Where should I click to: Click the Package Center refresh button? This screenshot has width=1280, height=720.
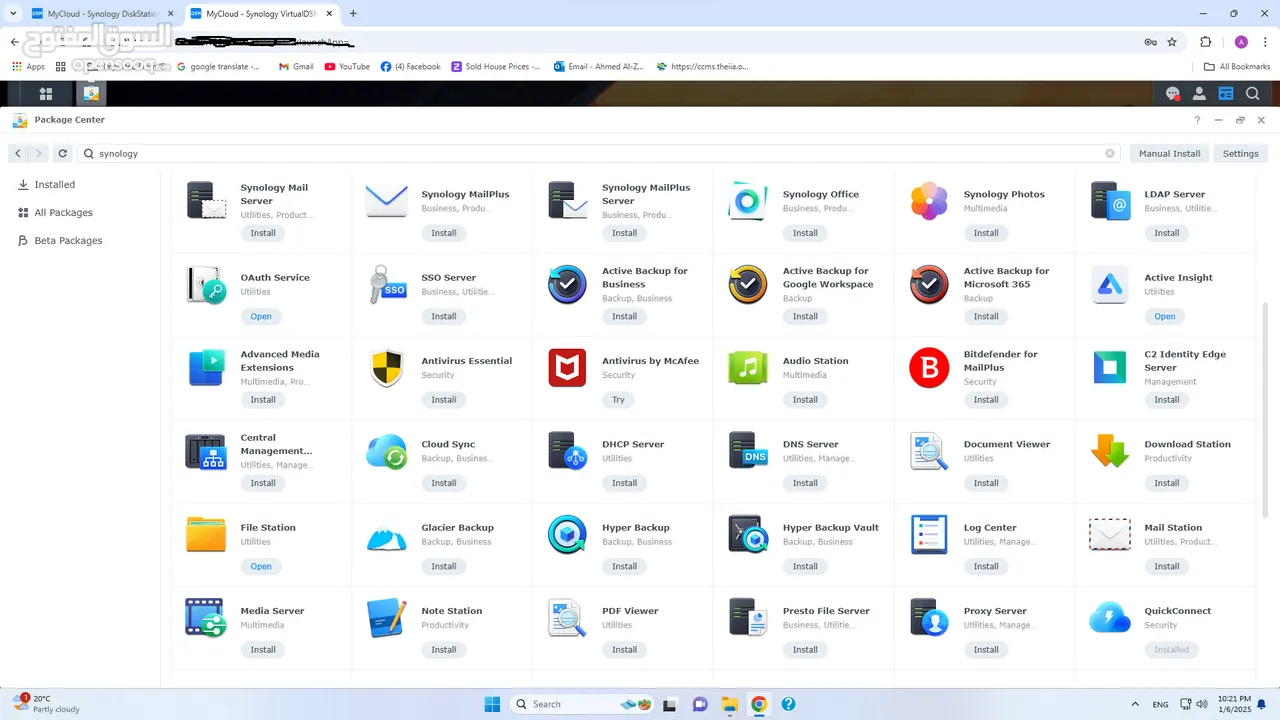(x=62, y=153)
